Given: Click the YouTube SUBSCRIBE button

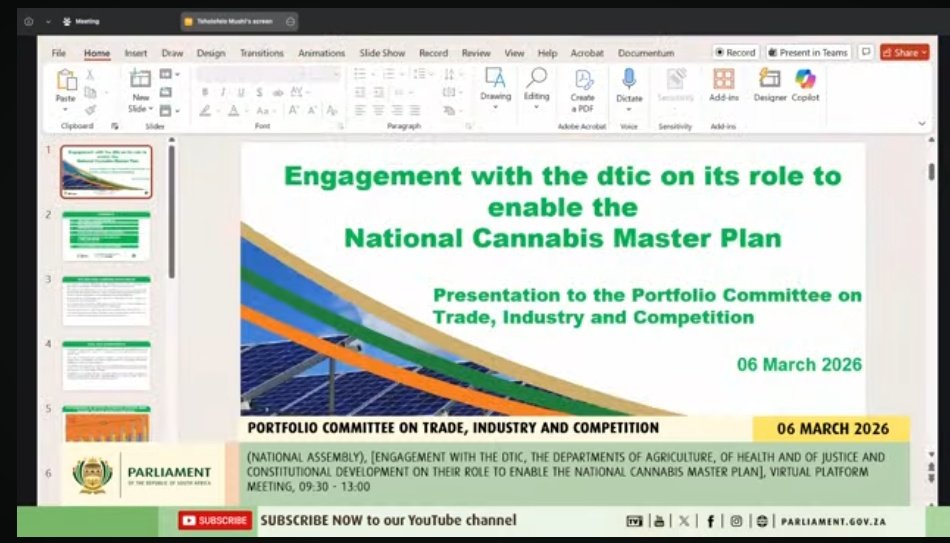Looking at the screenshot, I should (215, 521).
